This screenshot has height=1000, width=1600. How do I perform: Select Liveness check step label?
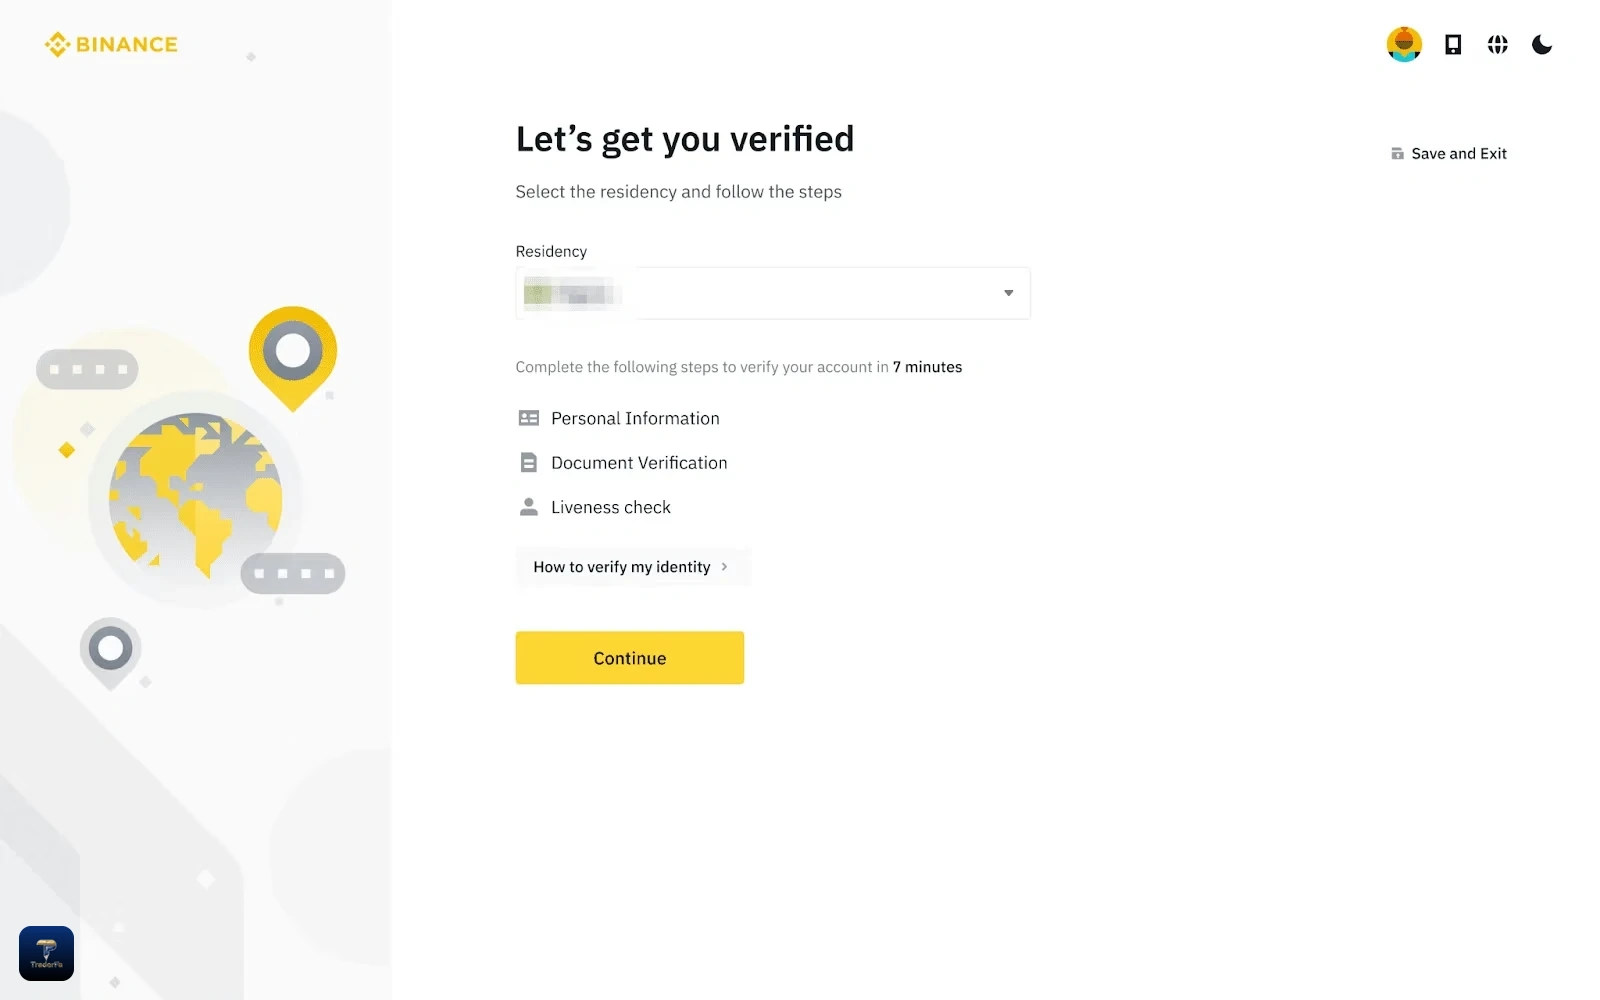click(611, 507)
